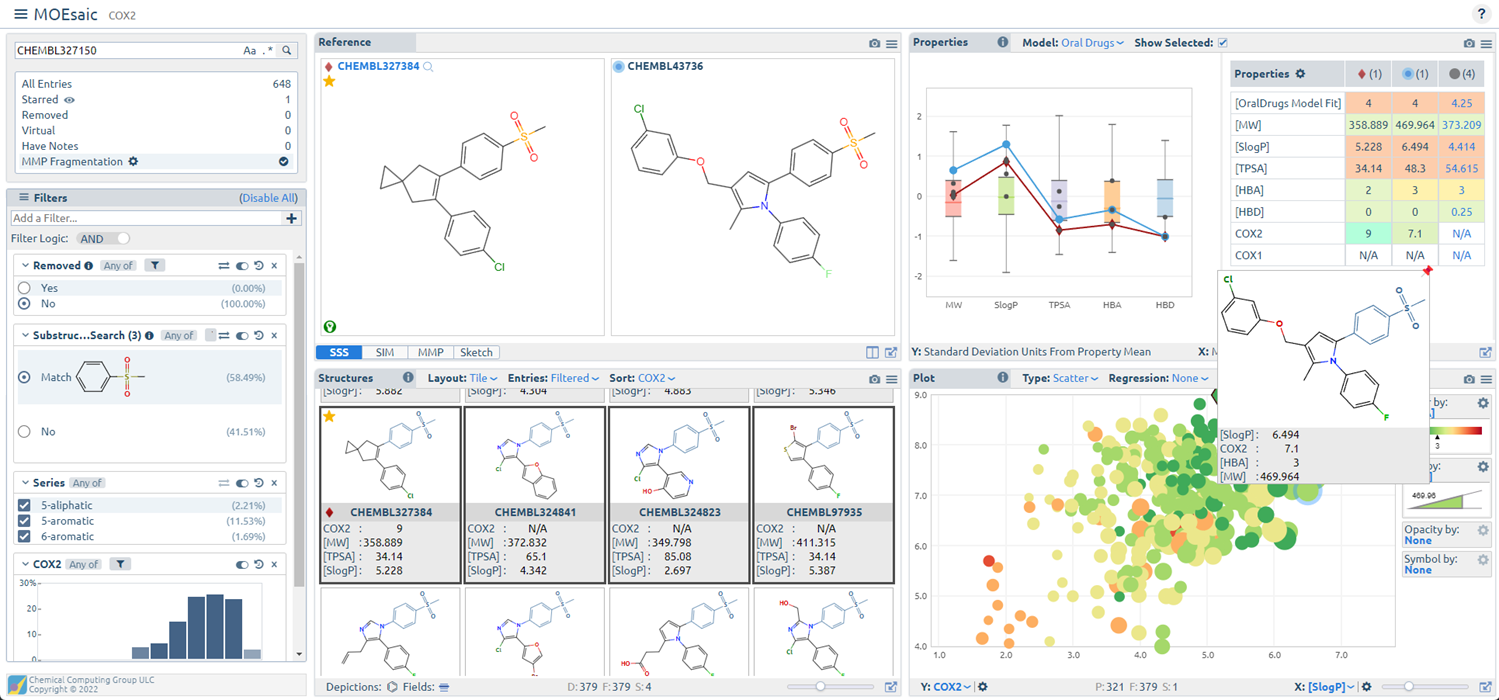Viewport: 1499px width, 700px height.
Task: Click the help question mark icon
Action: click(x=1481, y=14)
